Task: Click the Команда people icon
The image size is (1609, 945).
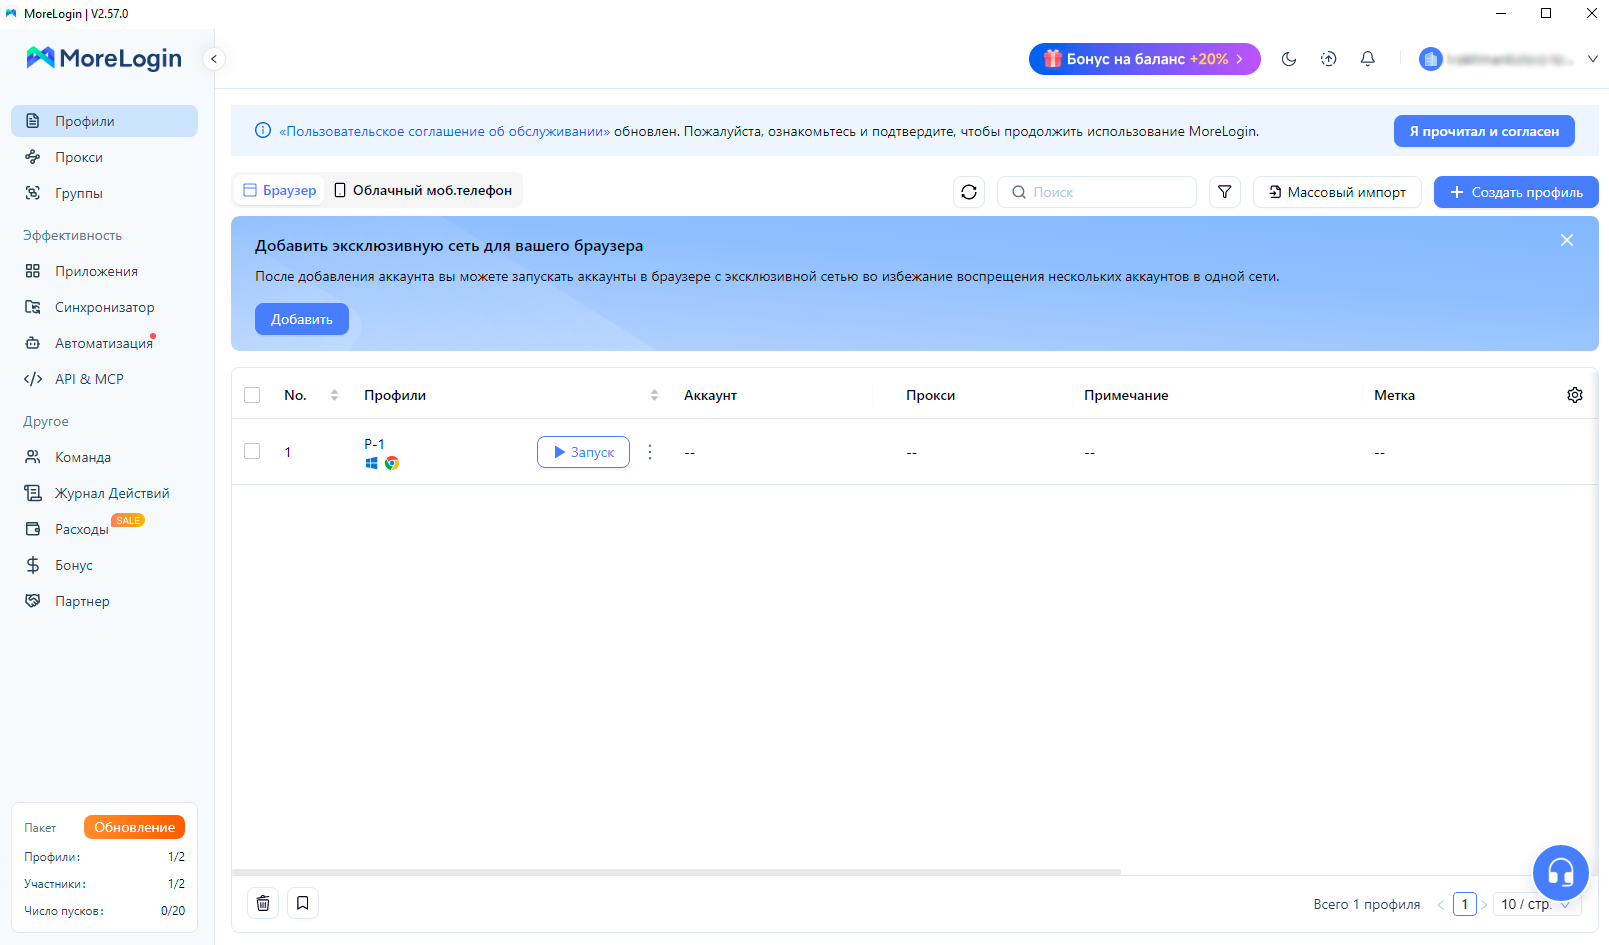Action: pyautogui.click(x=33, y=457)
